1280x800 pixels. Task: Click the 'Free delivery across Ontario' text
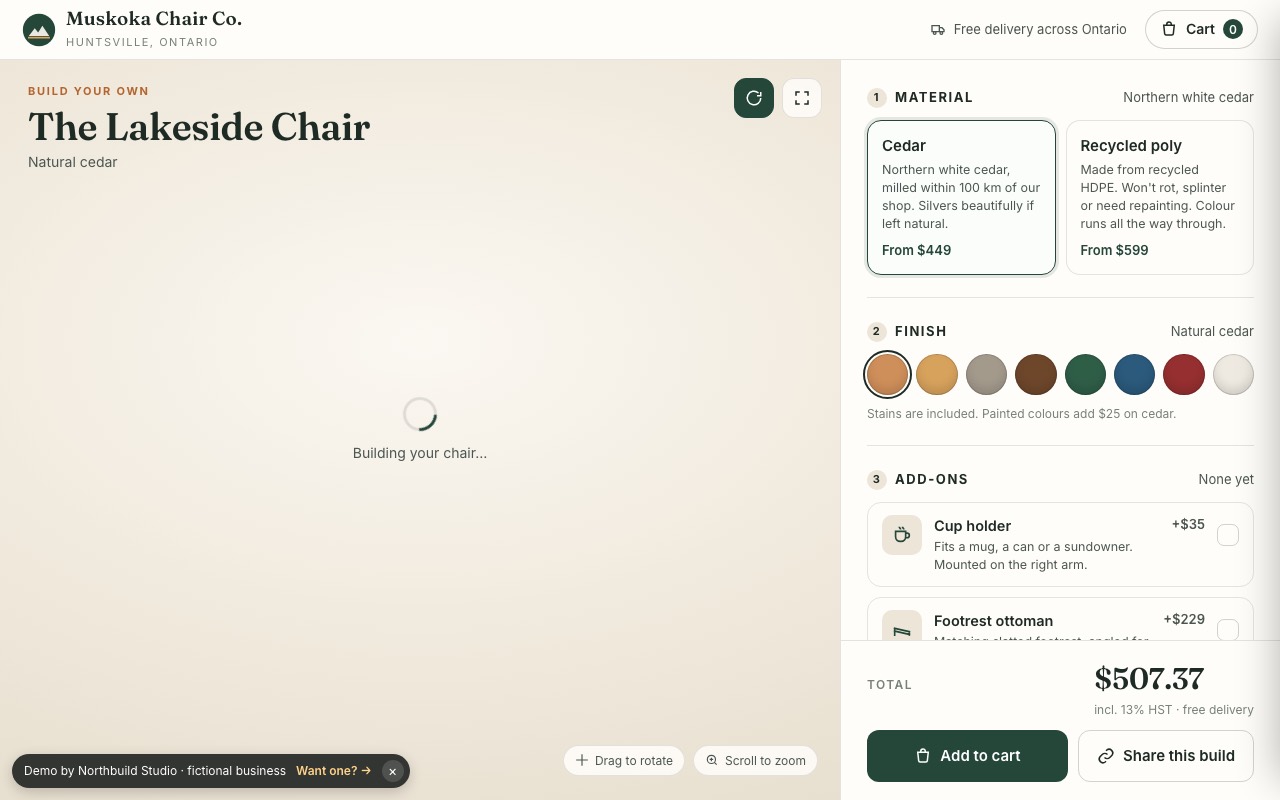[1040, 29]
